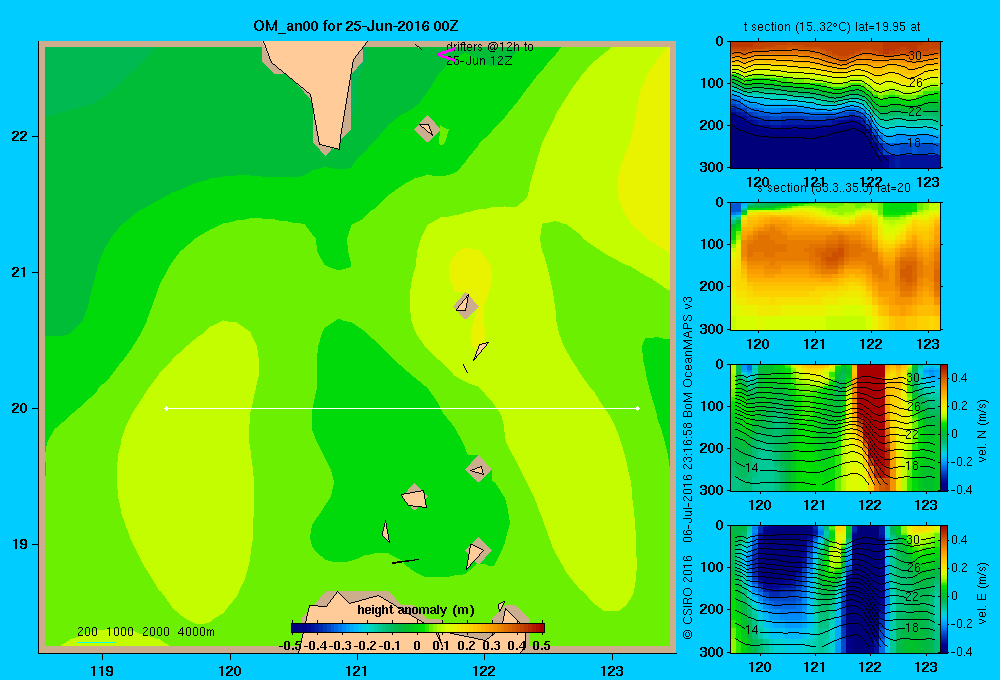Click the longitude label '119' on map axis
Screen dimensions: 1000x680
[102, 670]
